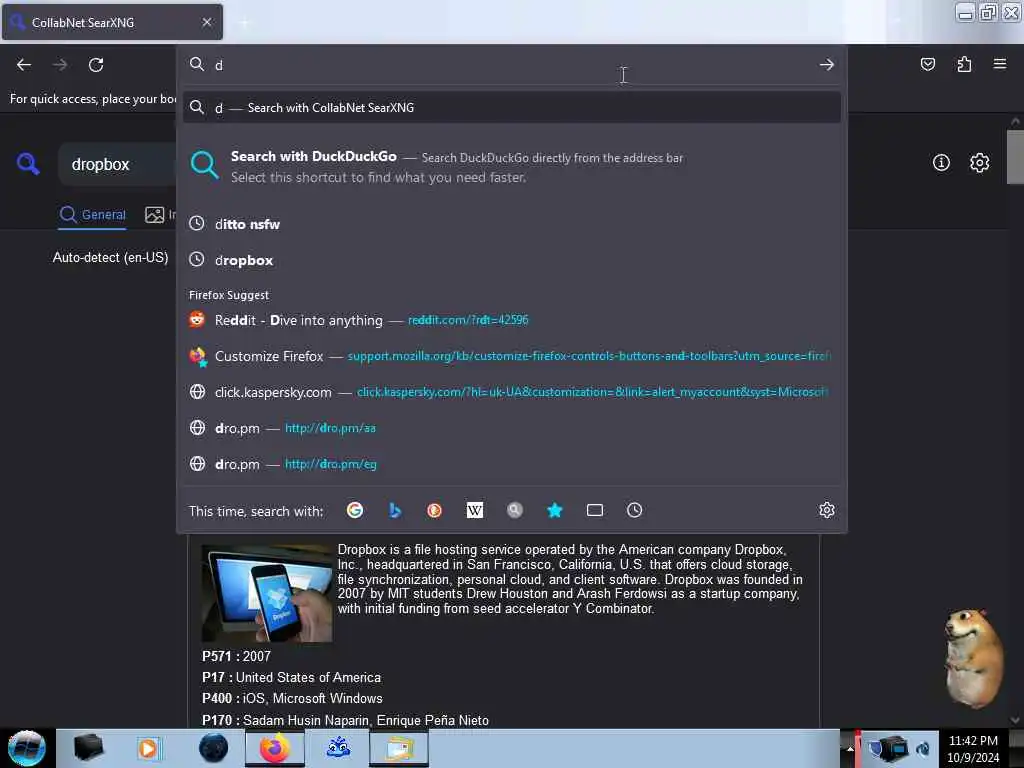Click the SearXNG dropbox search box
Screen dimensions: 1024x768
[118, 164]
